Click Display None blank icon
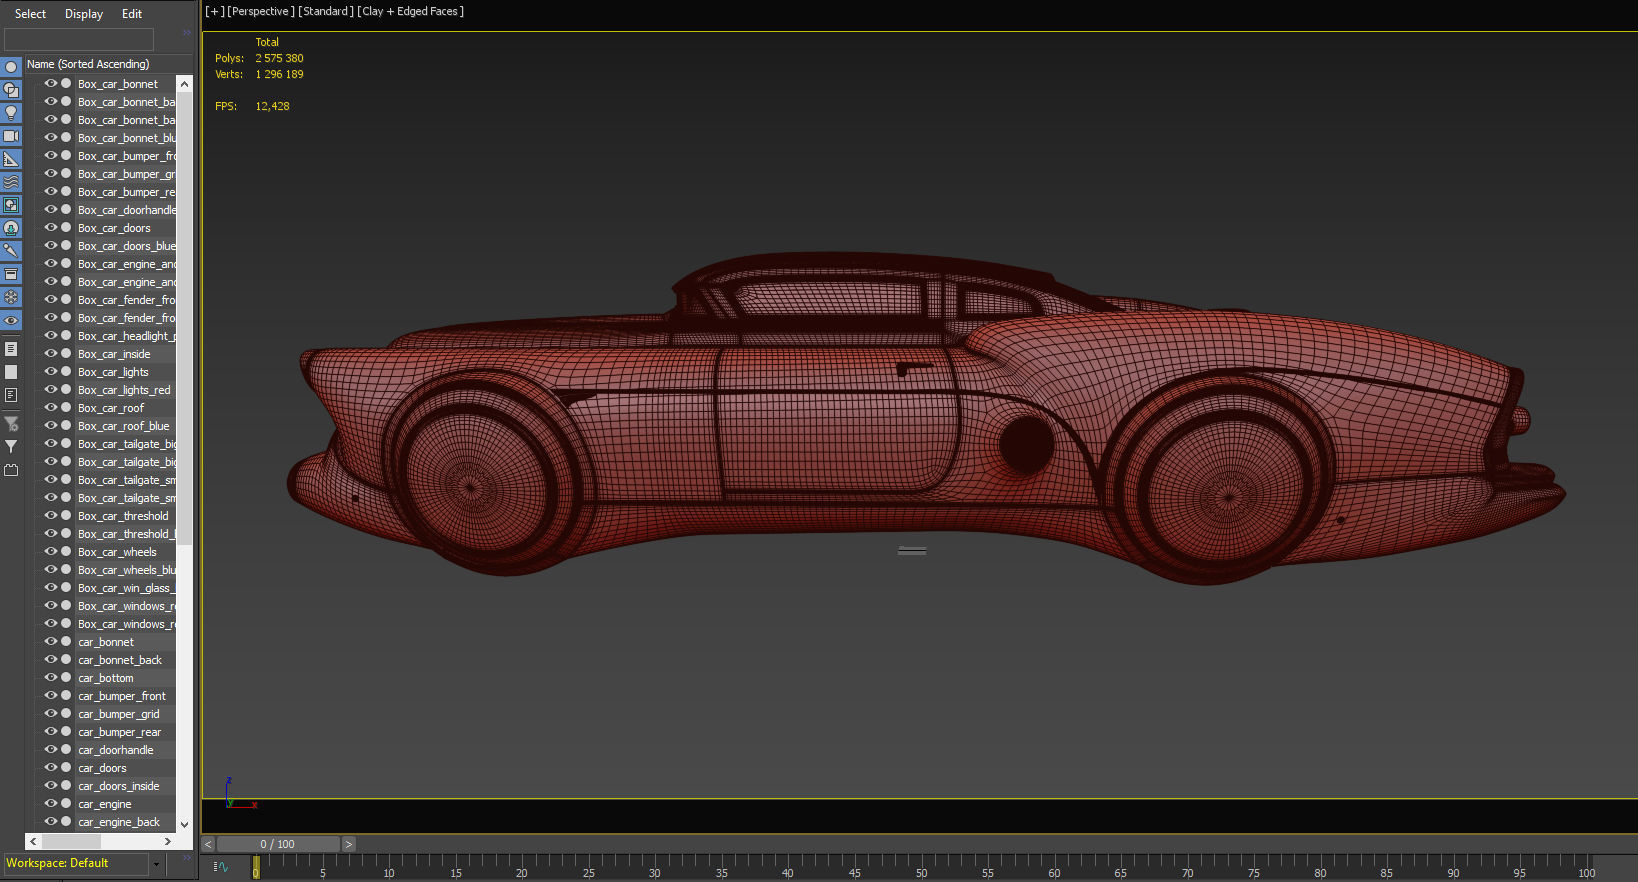 coord(11,372)
